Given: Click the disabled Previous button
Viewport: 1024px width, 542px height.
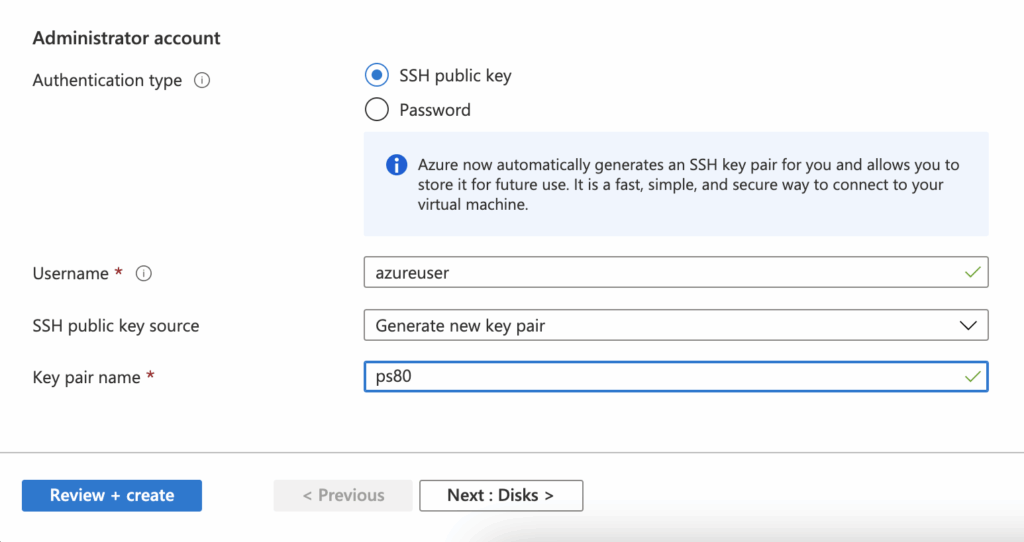Looking at the screenshot, I should [x=343, y=495].
